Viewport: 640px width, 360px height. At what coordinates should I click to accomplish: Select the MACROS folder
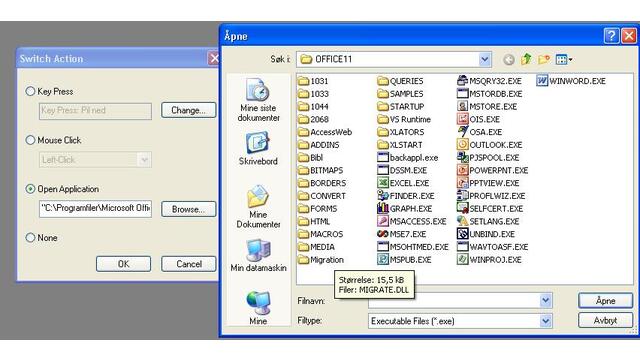320,234
